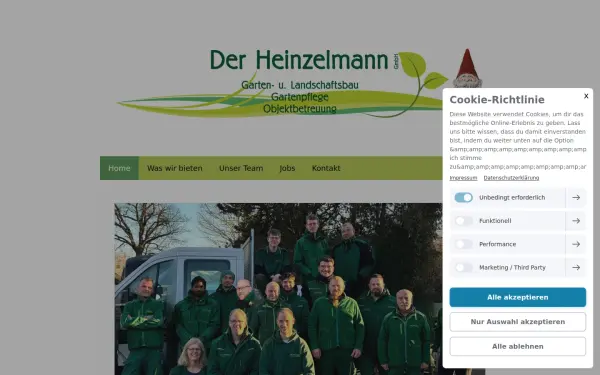
Task: Open the Impressum link
Action: coord(463,178)
